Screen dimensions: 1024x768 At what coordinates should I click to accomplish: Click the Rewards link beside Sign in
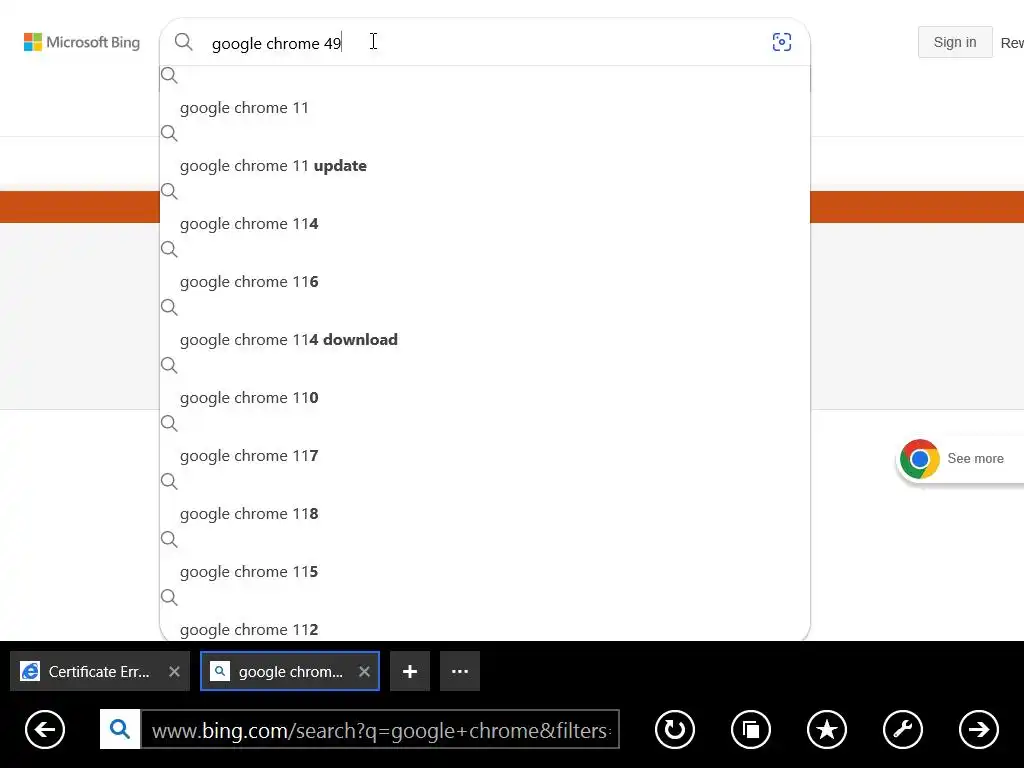click(x=1012, y=43)
